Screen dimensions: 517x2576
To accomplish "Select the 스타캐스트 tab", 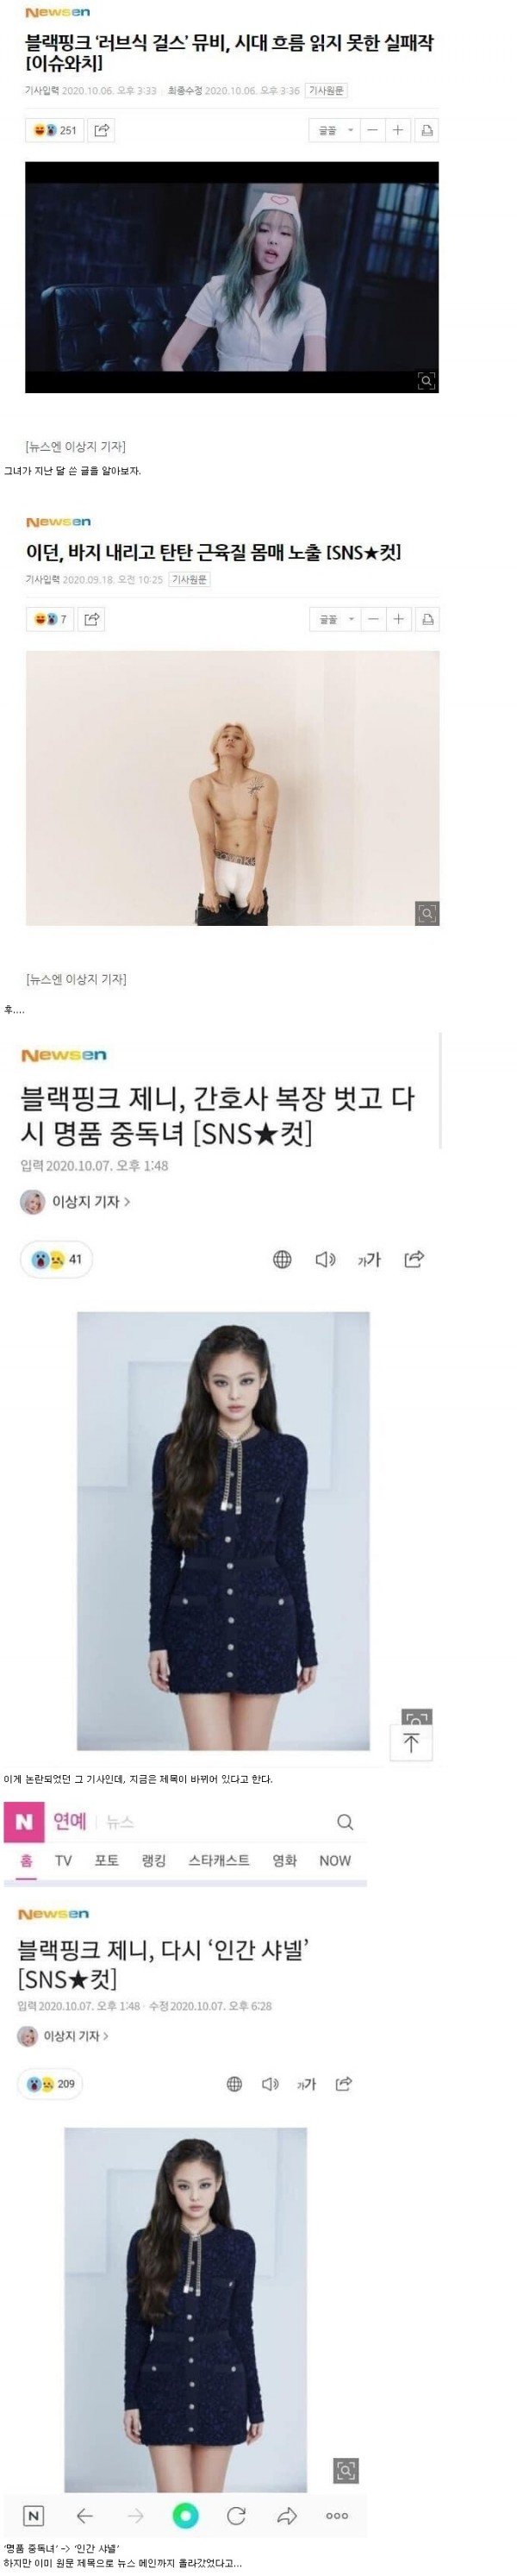I will pyautogui.click(x=219, y=1860).
